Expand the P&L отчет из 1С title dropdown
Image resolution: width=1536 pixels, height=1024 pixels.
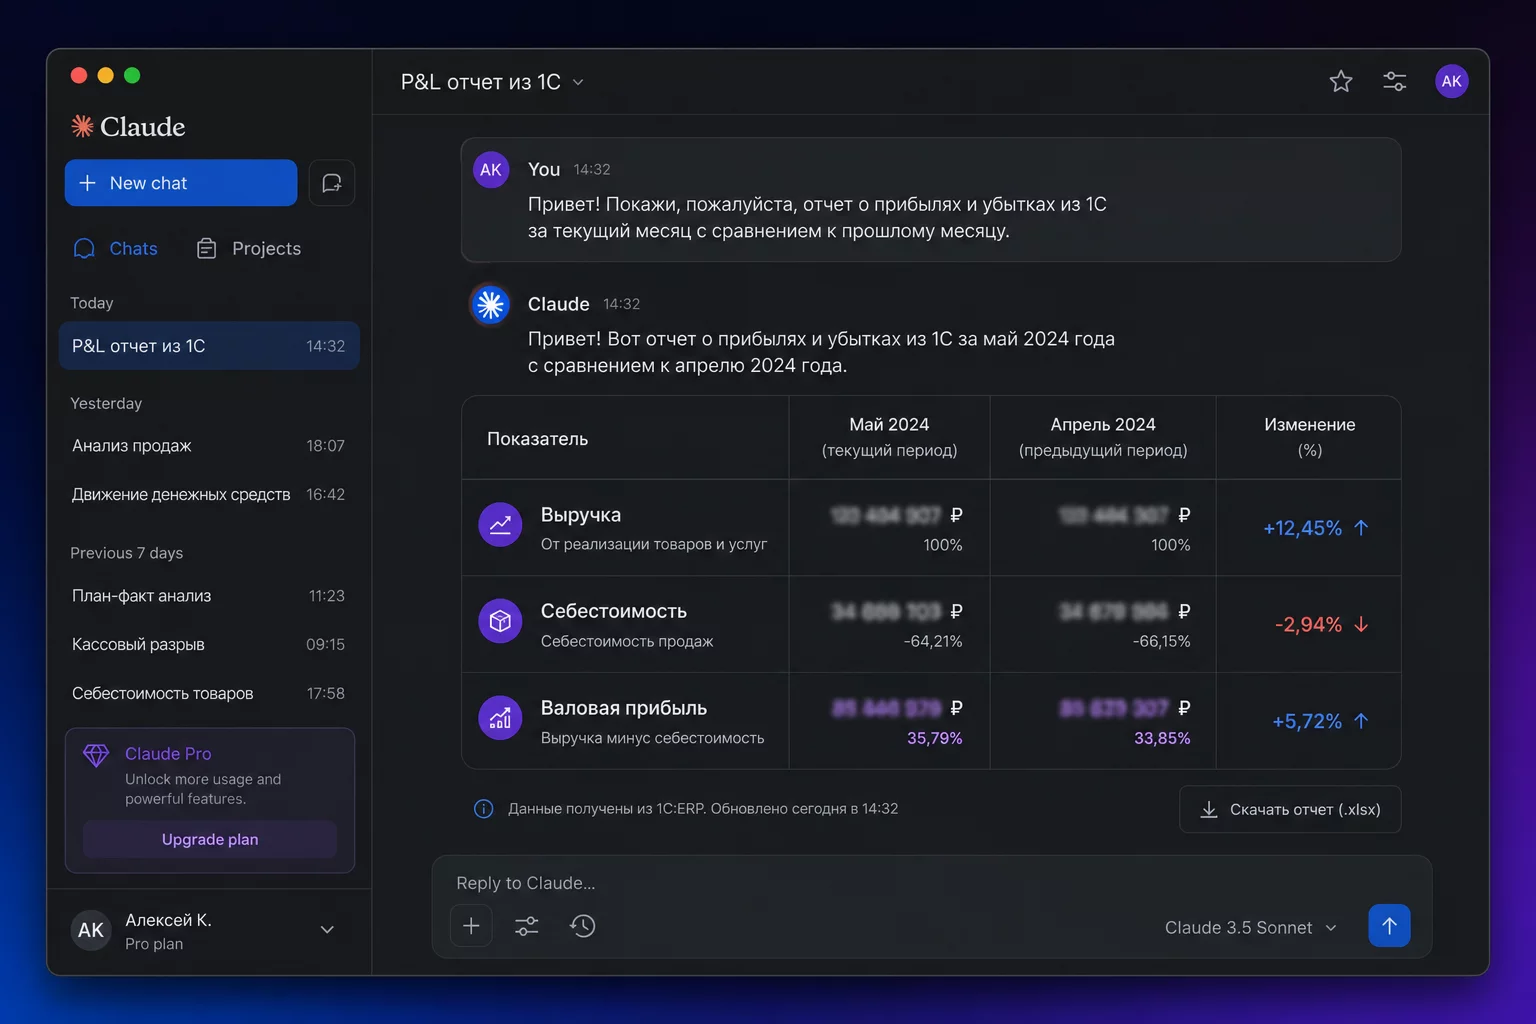point(578,82)
